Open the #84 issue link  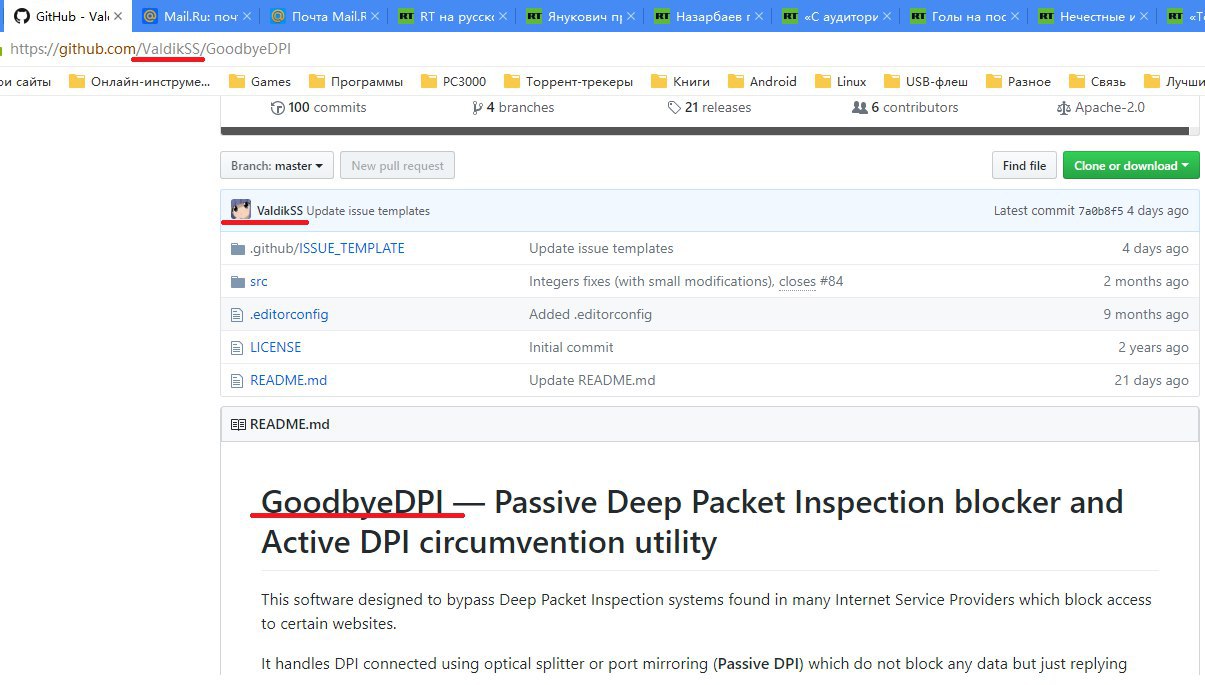pos(831,281)
